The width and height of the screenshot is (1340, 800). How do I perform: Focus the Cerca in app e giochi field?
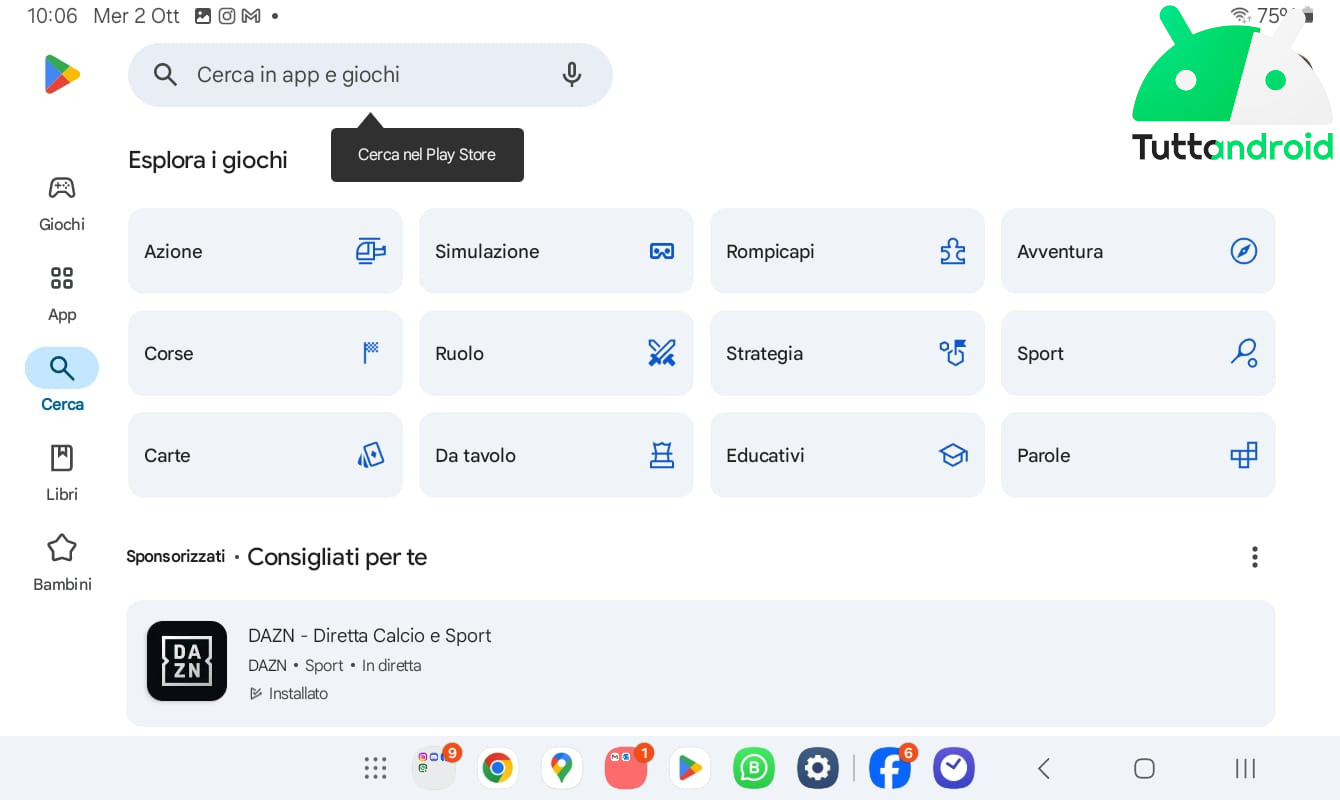click(x=370, y=75)
